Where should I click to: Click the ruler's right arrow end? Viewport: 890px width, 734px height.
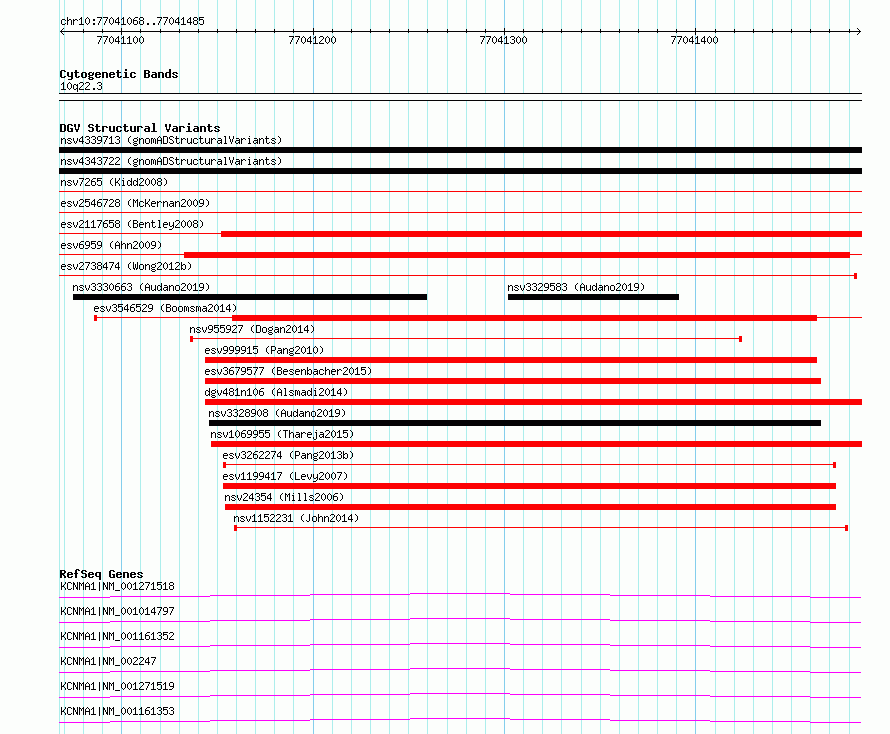(858, 32)
